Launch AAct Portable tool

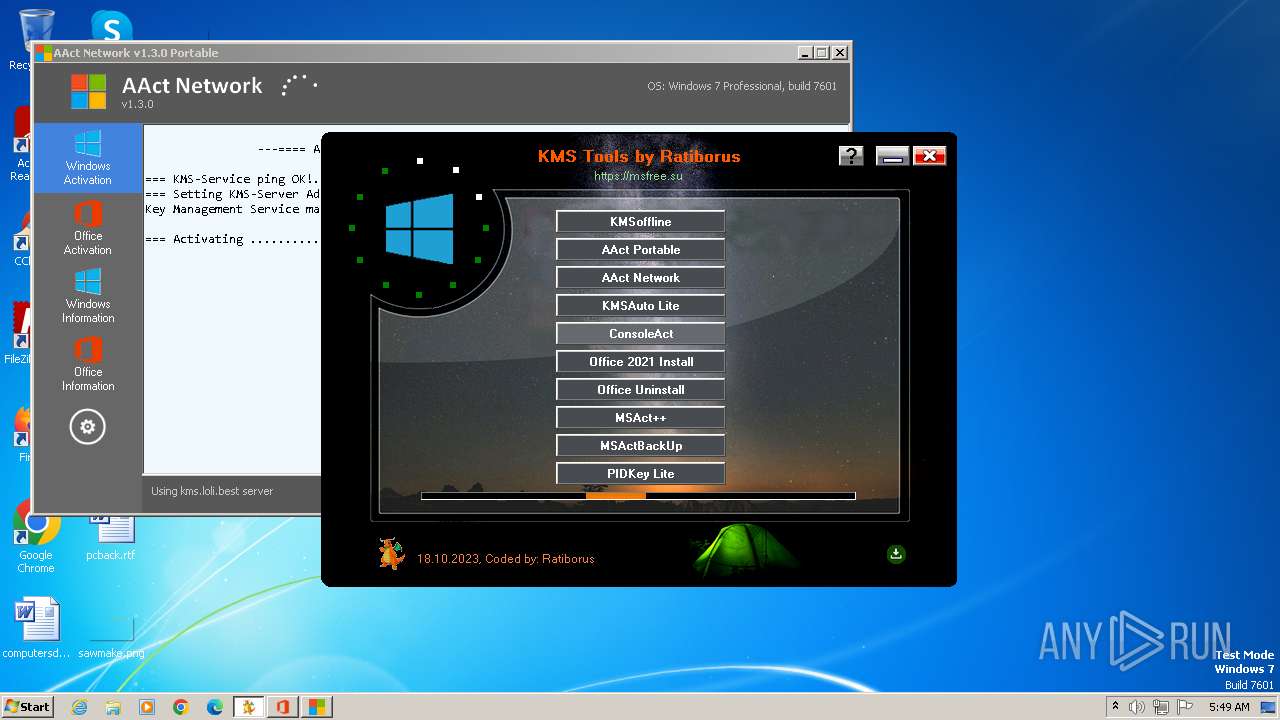point(640,250)
